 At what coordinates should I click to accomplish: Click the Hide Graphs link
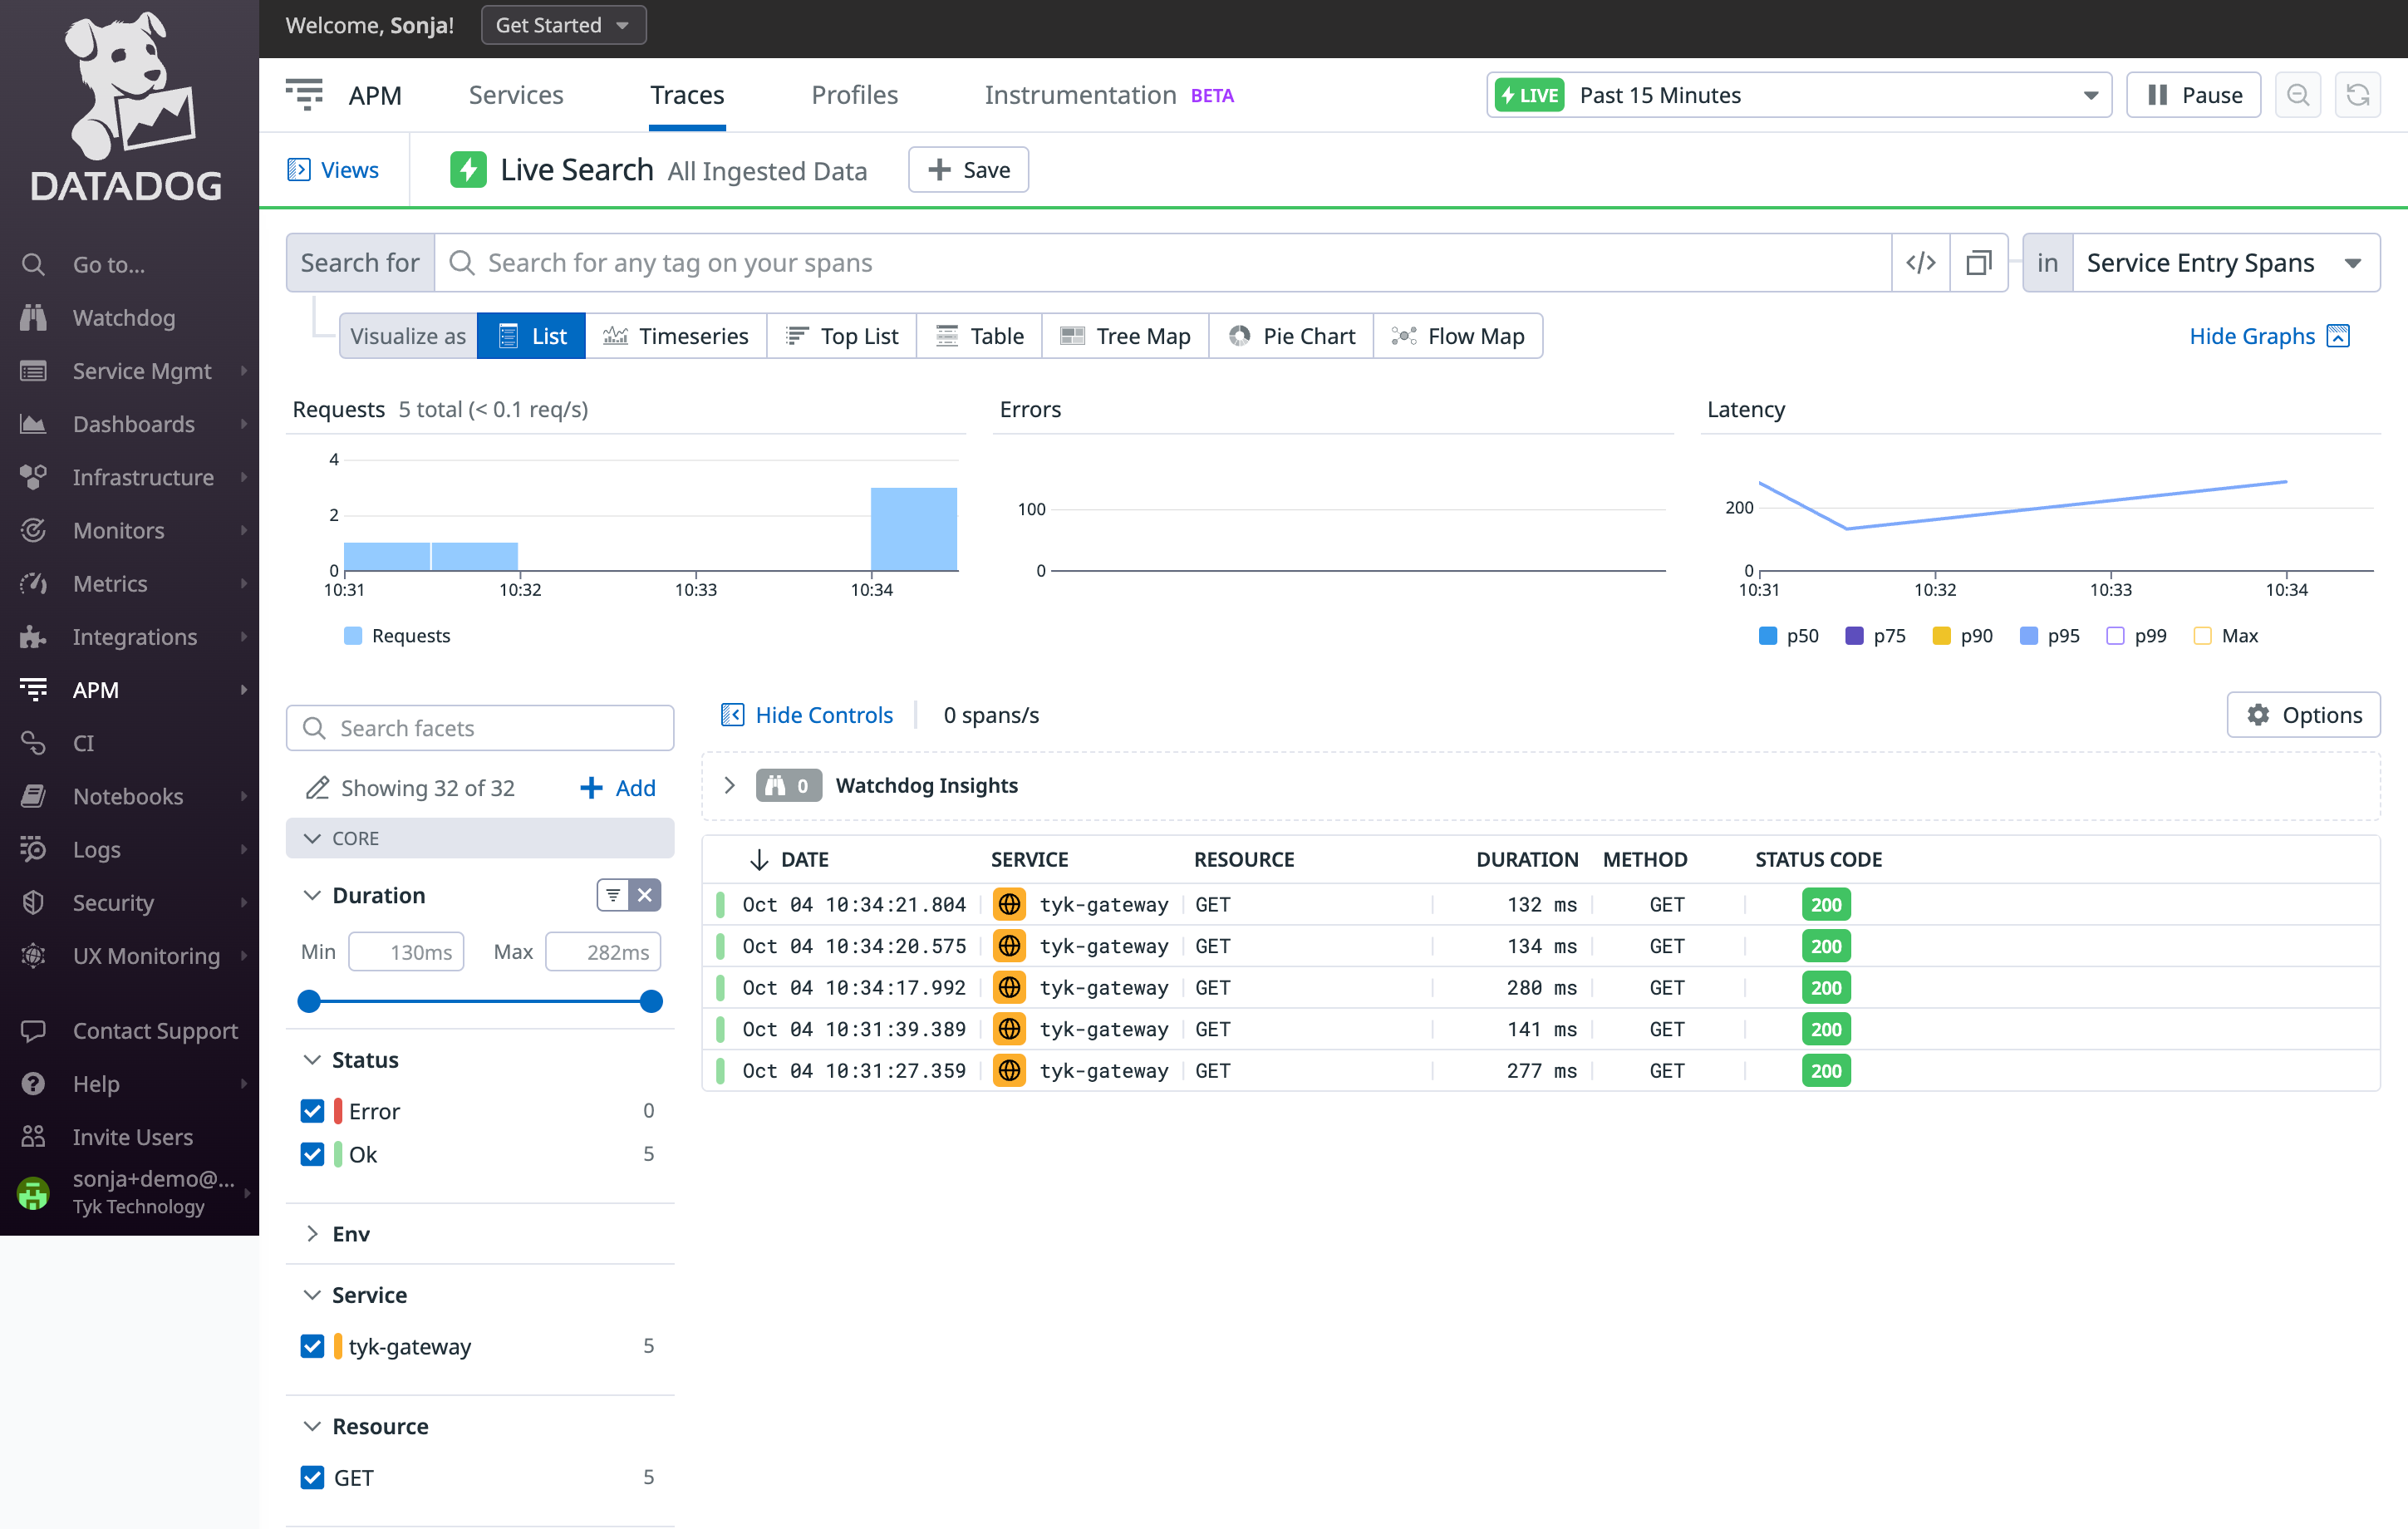tap(2252, 335)
